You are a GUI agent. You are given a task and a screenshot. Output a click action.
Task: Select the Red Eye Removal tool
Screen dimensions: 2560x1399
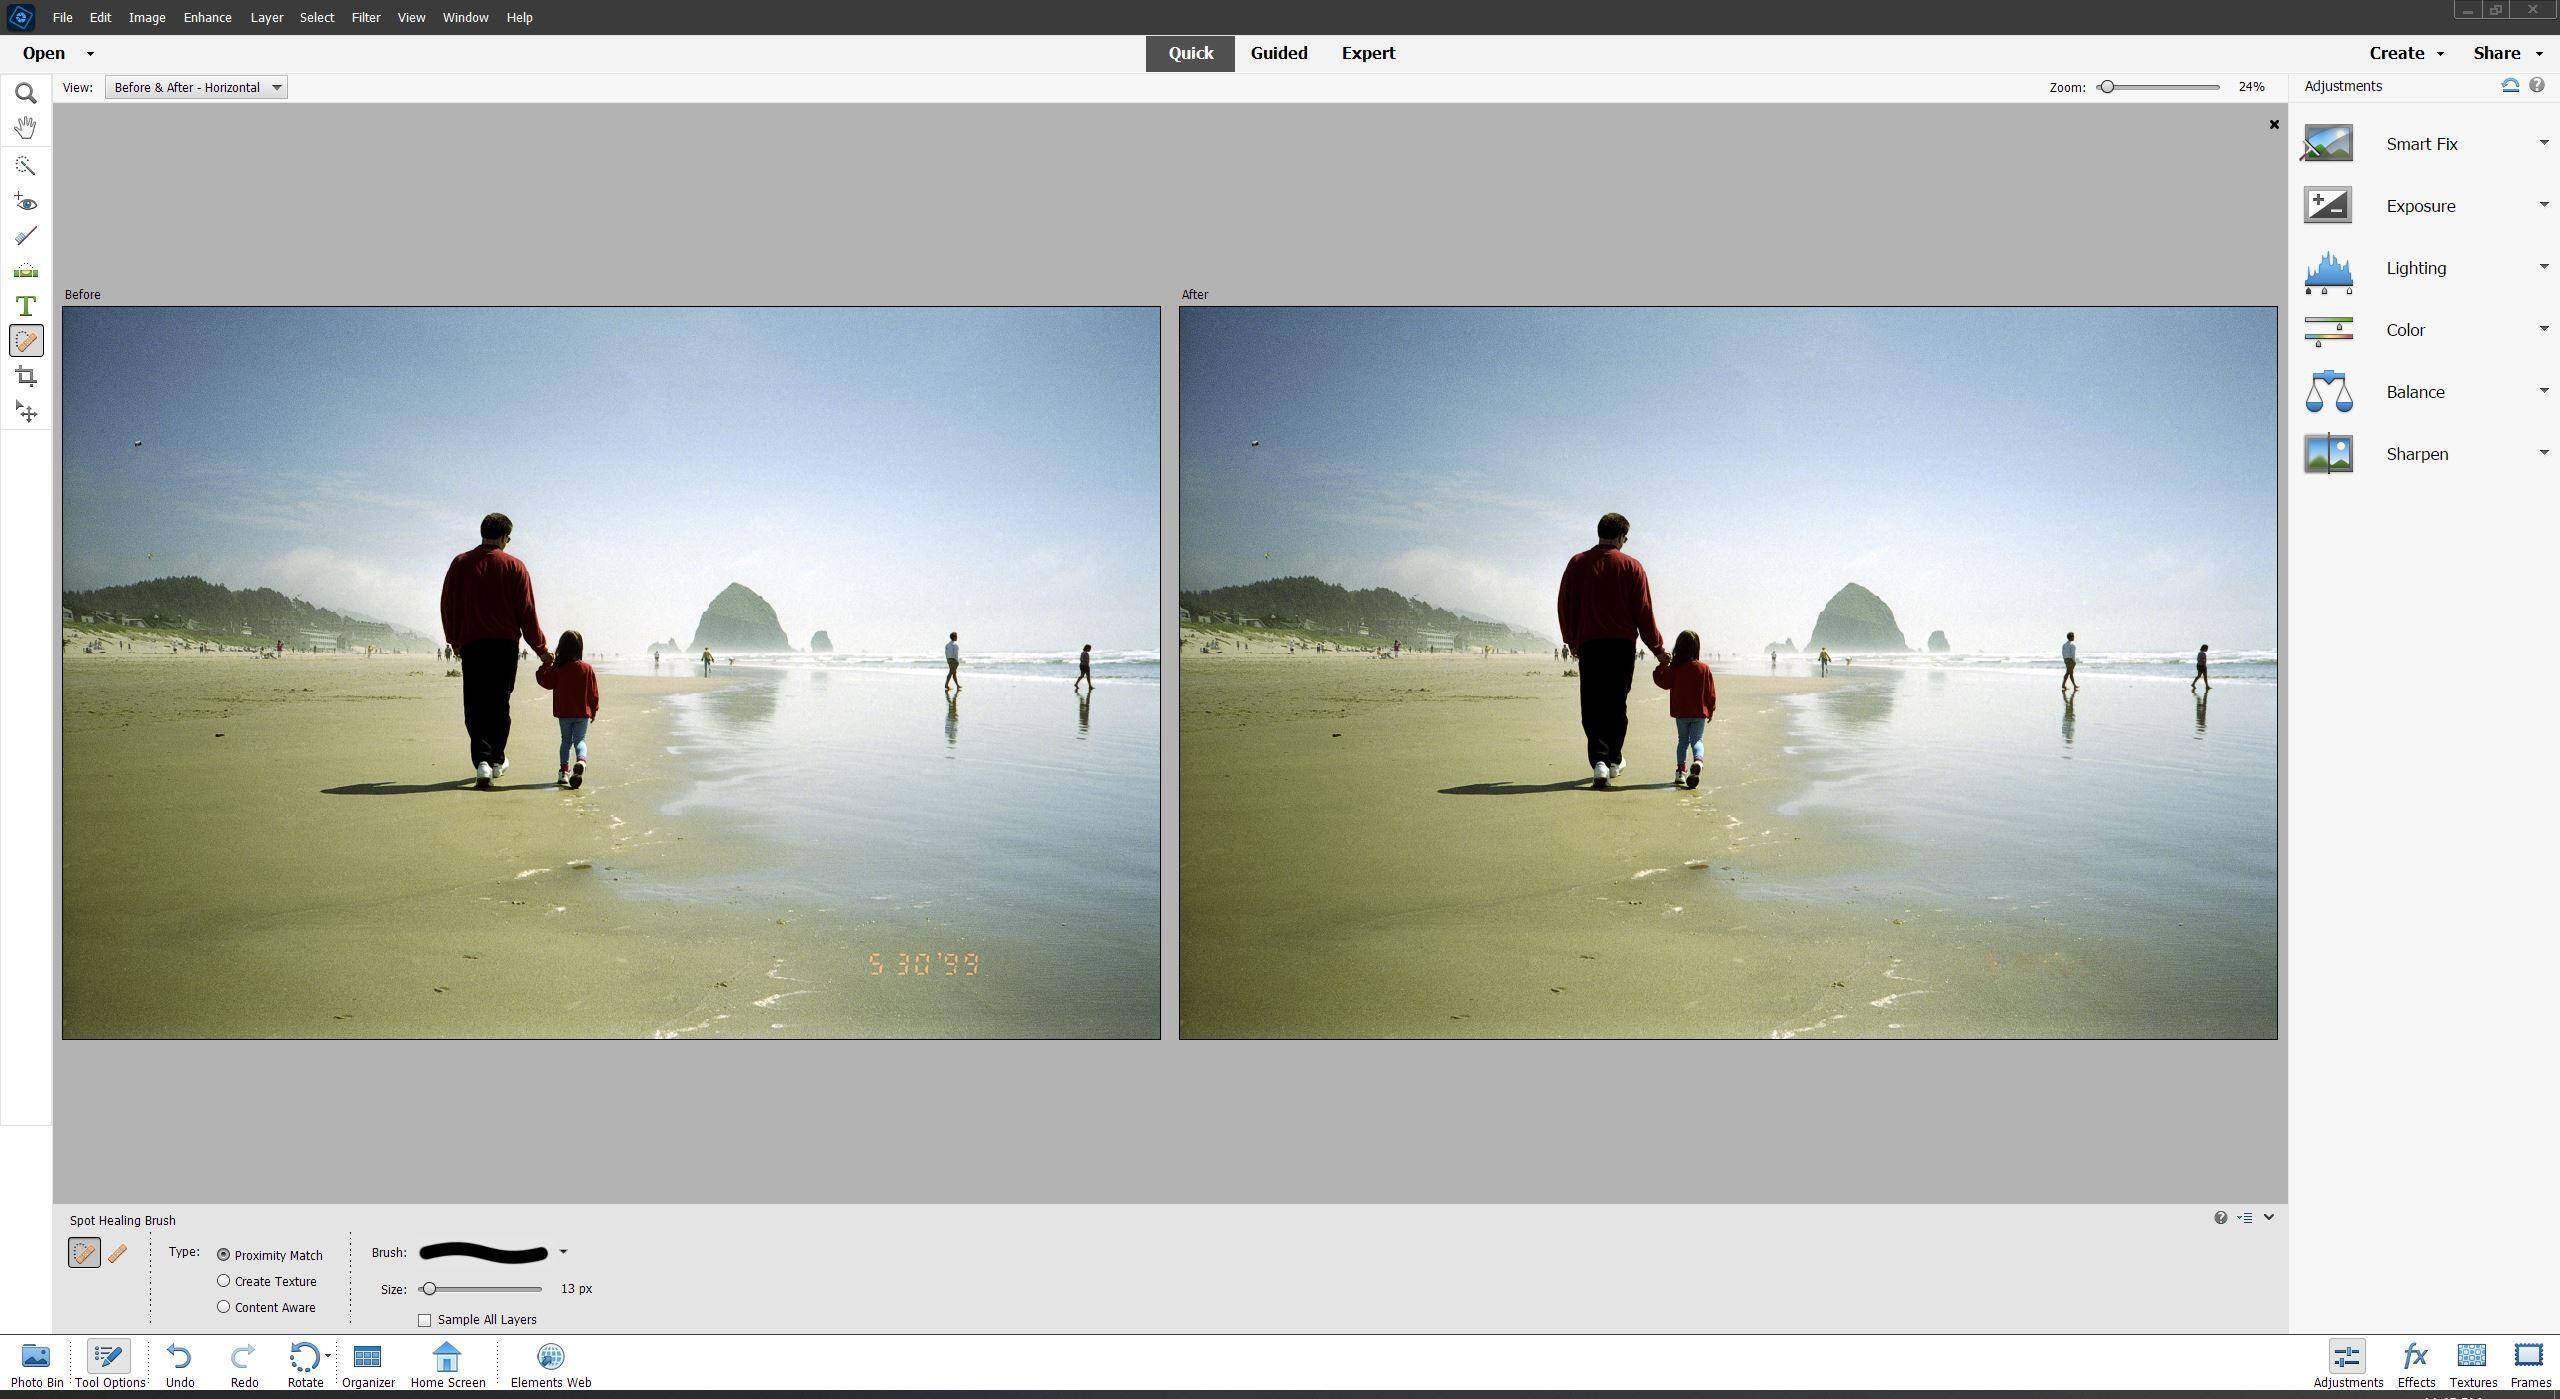click(x=26, y=203)
